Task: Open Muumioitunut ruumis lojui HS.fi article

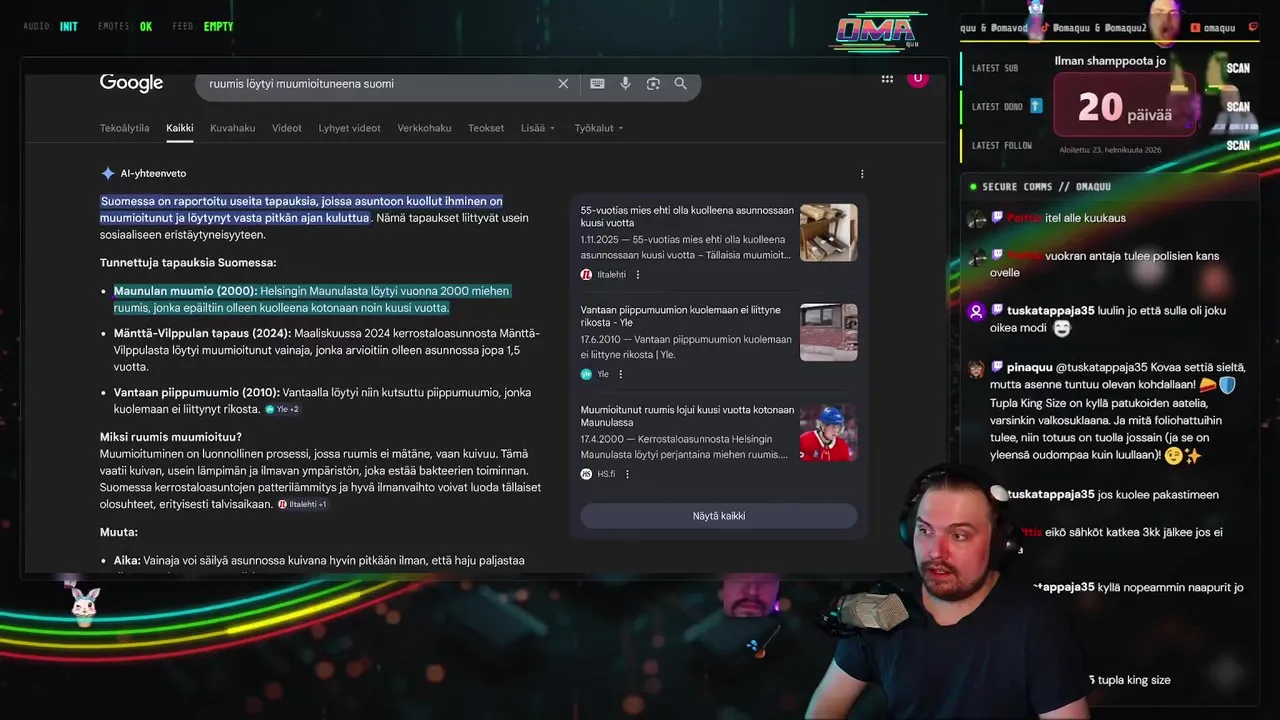Action: 687,416
